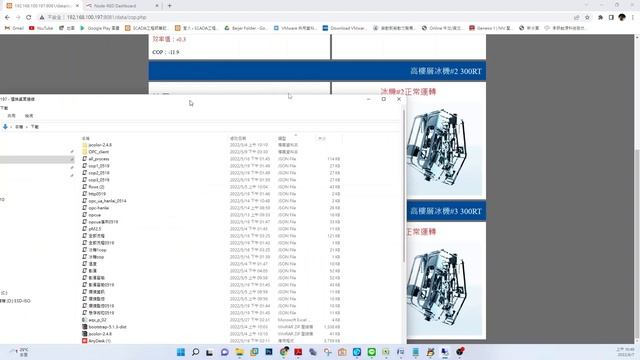Switch to the Node-RED Dashboard tab
Image resolution: width=640 pixels, height=360 pixels.
122,6
